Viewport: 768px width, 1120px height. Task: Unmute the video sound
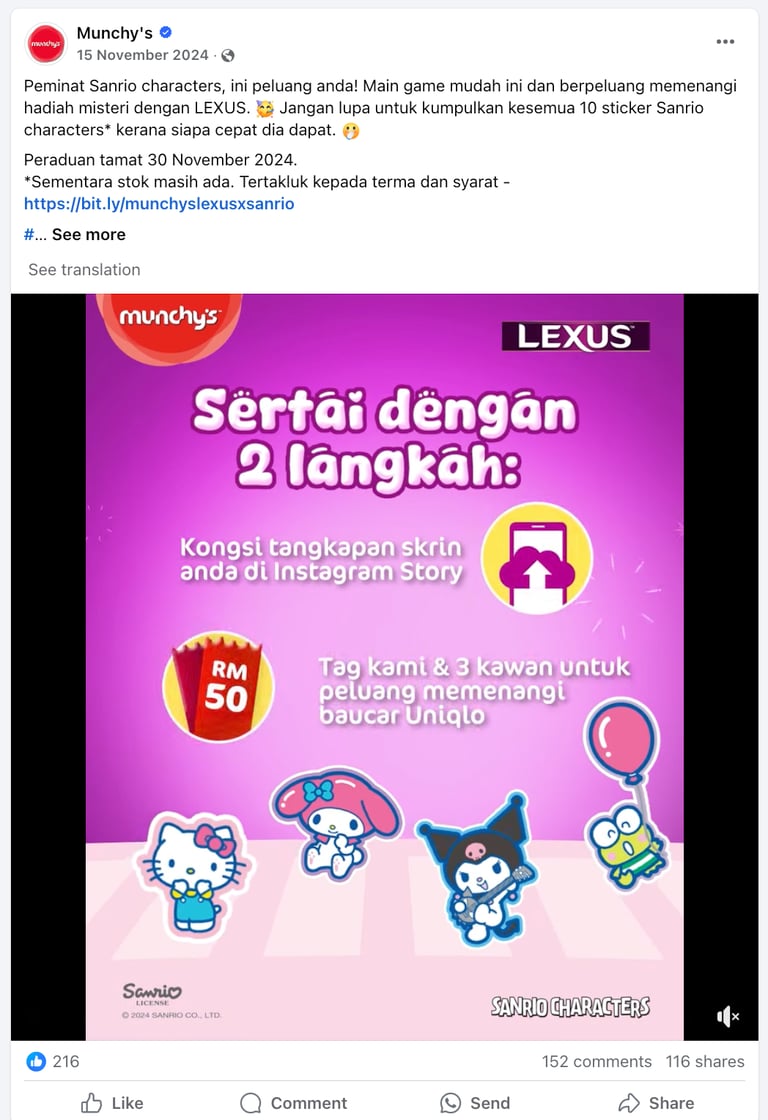pos(727,1016)
